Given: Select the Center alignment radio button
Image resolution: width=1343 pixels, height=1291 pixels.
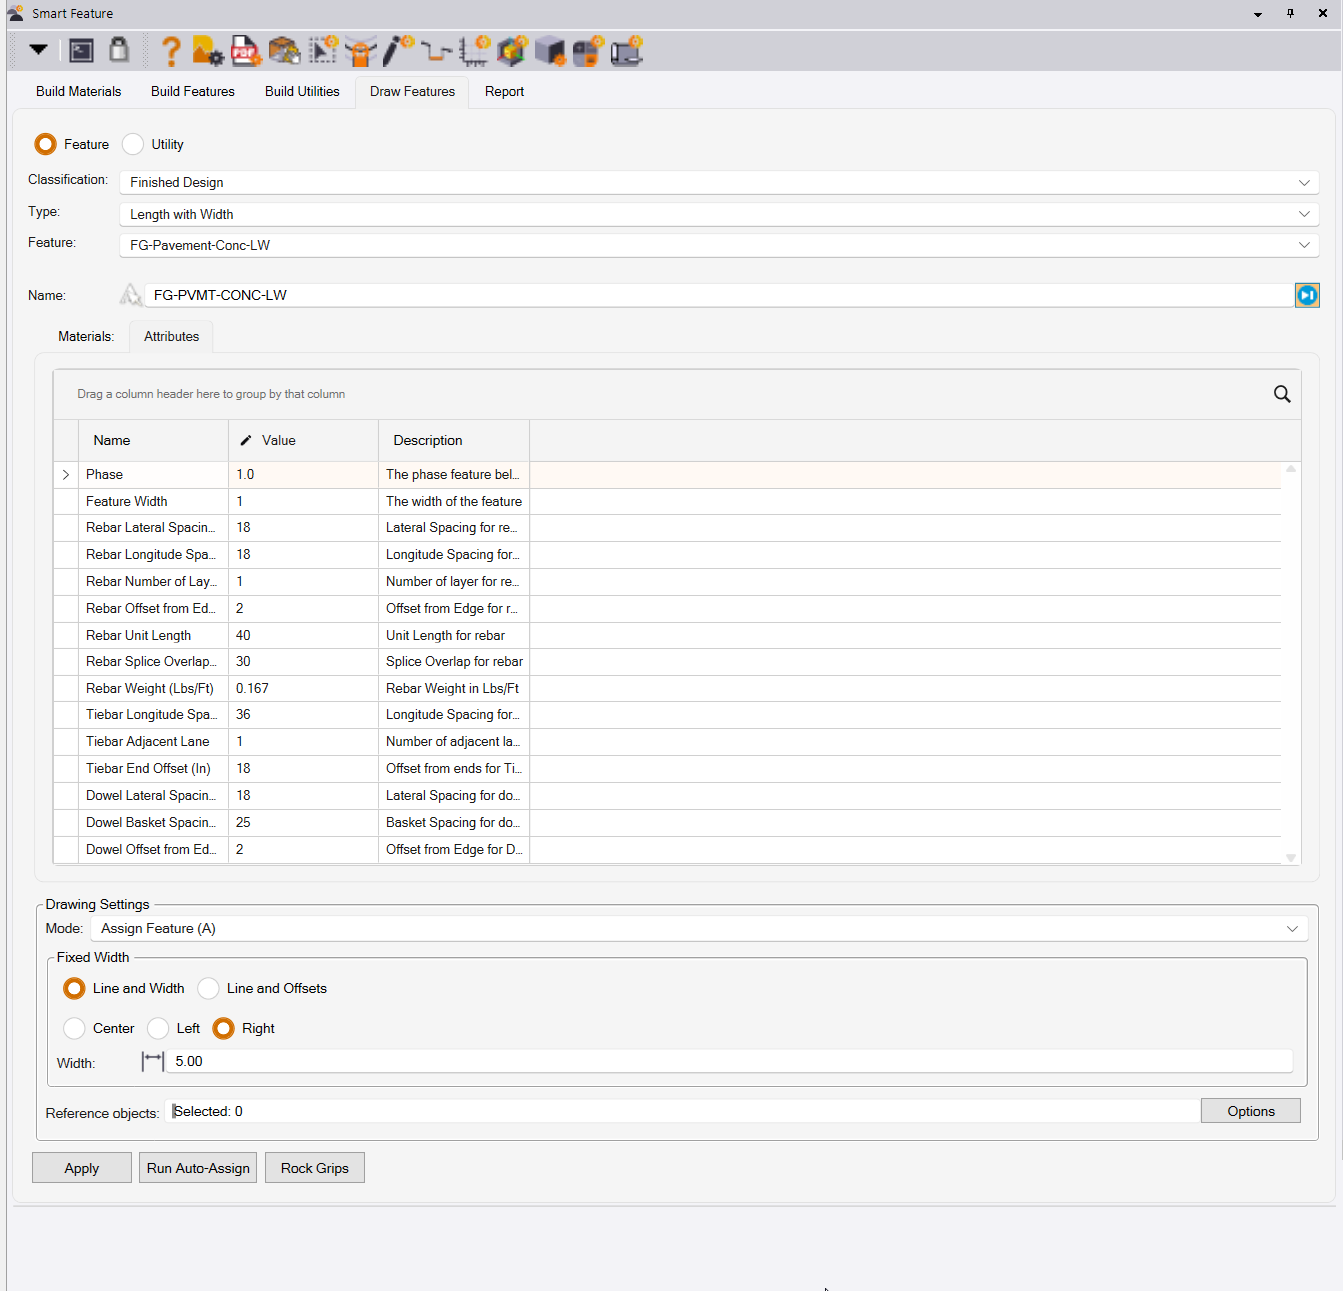Looking at the screenshot, I should pyautogui.click(x=75, y=1028).
